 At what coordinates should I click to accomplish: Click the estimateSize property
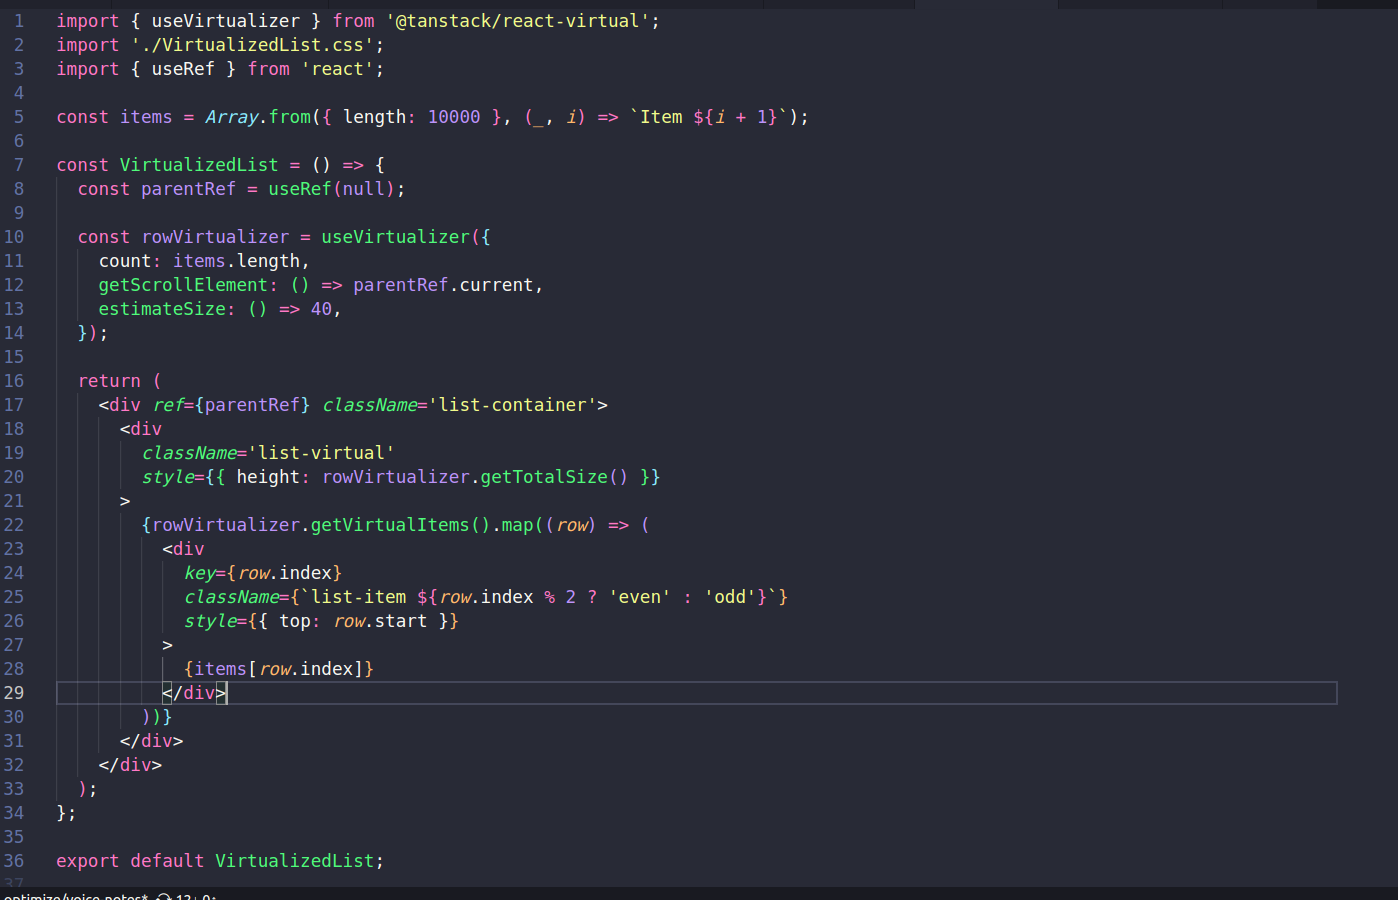(162, 309)
